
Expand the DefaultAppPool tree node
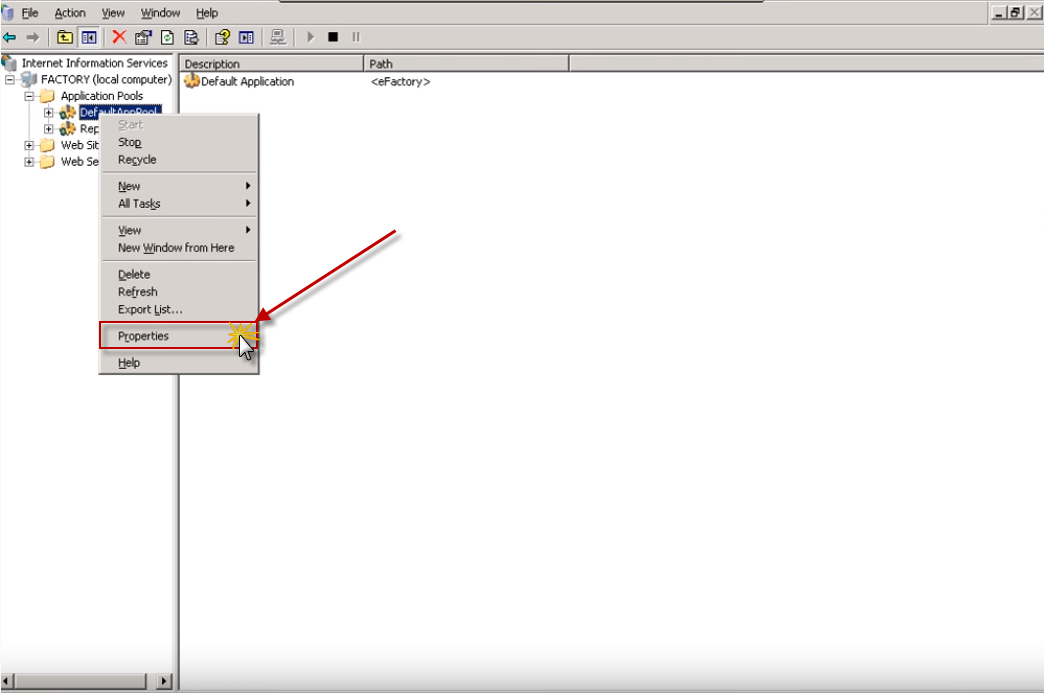pyautogui.click(x=48, y=112)
